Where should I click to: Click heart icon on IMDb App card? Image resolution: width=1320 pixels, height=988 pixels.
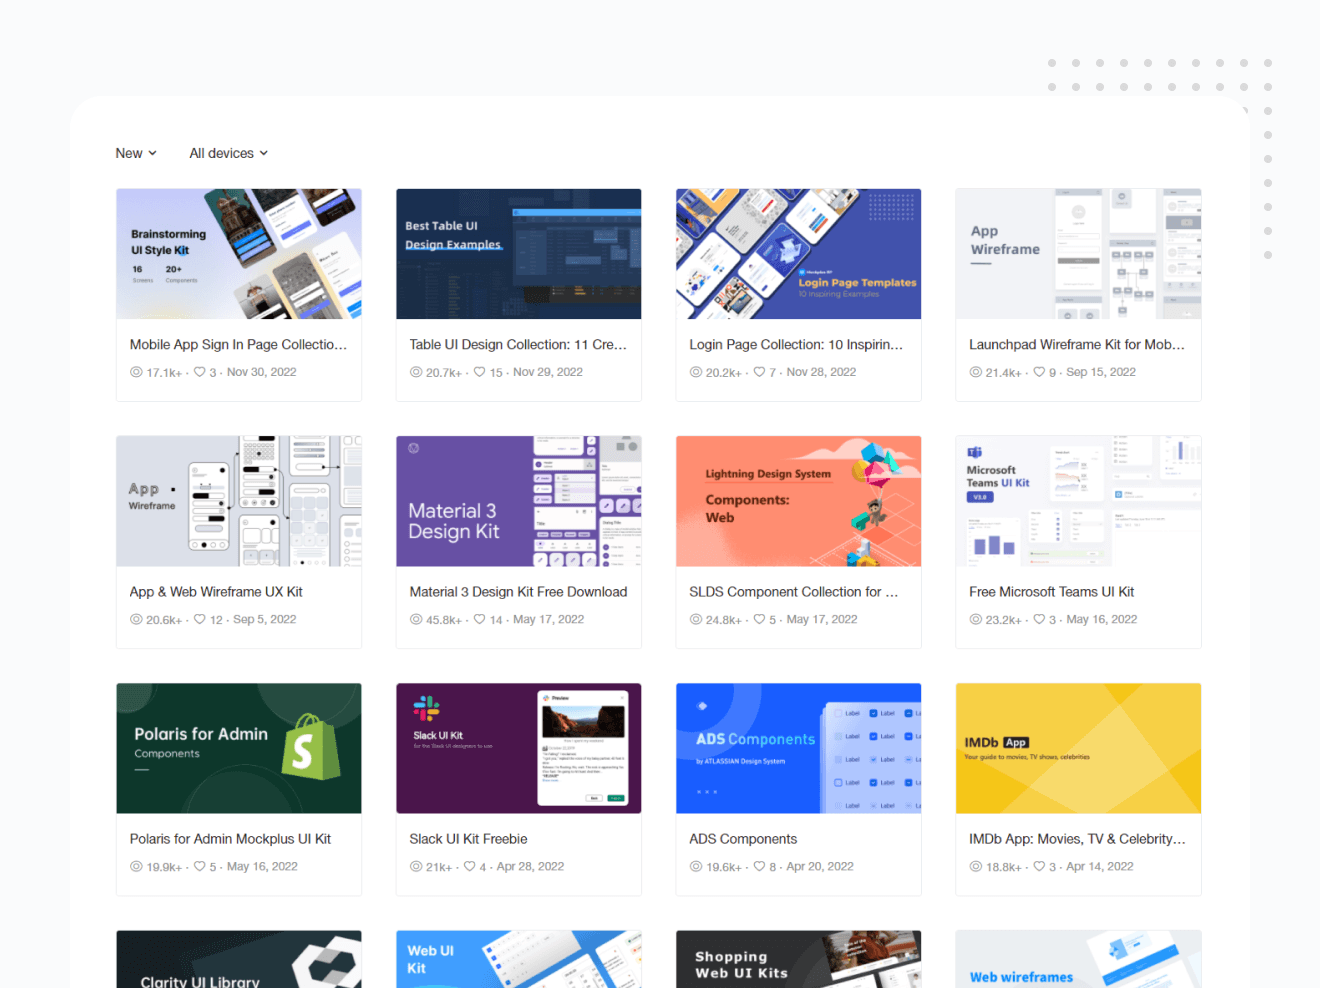(1039, 867)
